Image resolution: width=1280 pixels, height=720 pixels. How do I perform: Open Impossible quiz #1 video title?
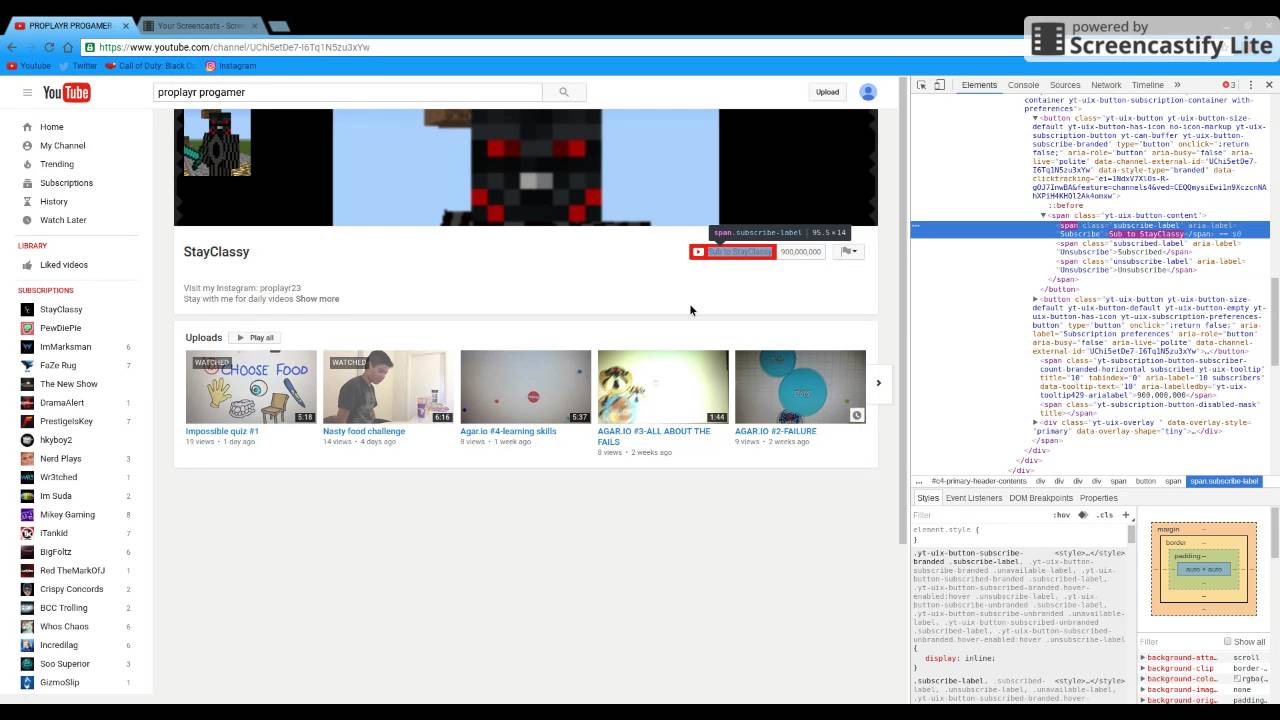[222, 431]
